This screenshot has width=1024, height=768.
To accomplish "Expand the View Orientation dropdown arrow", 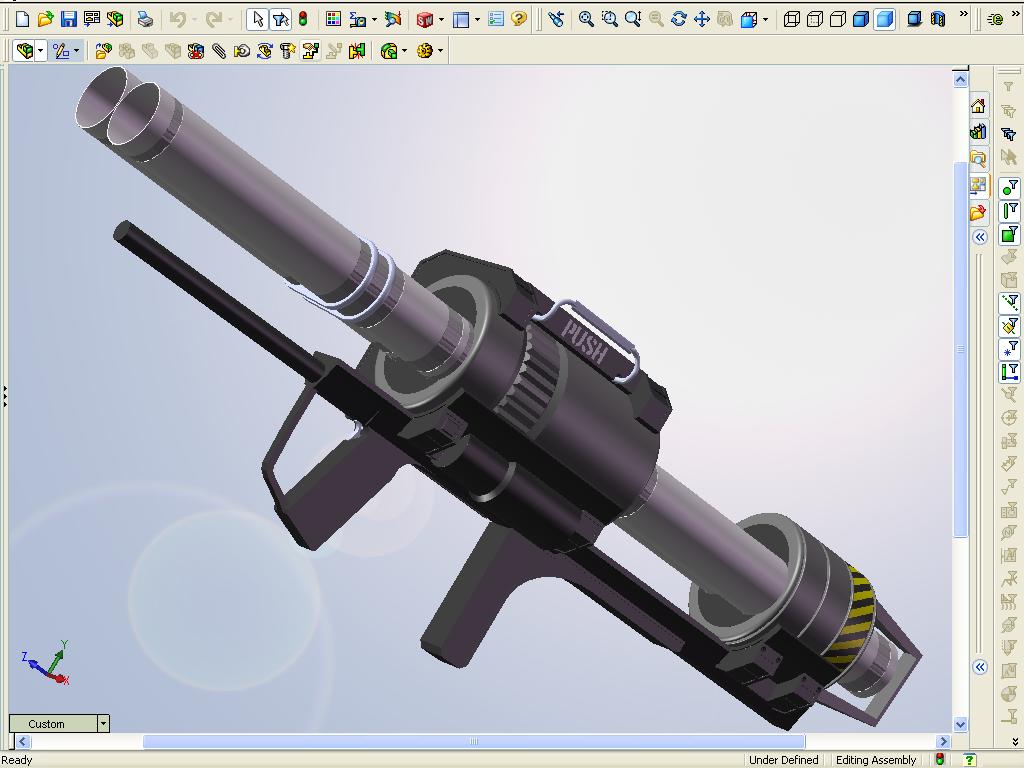I will click(766, 19).
